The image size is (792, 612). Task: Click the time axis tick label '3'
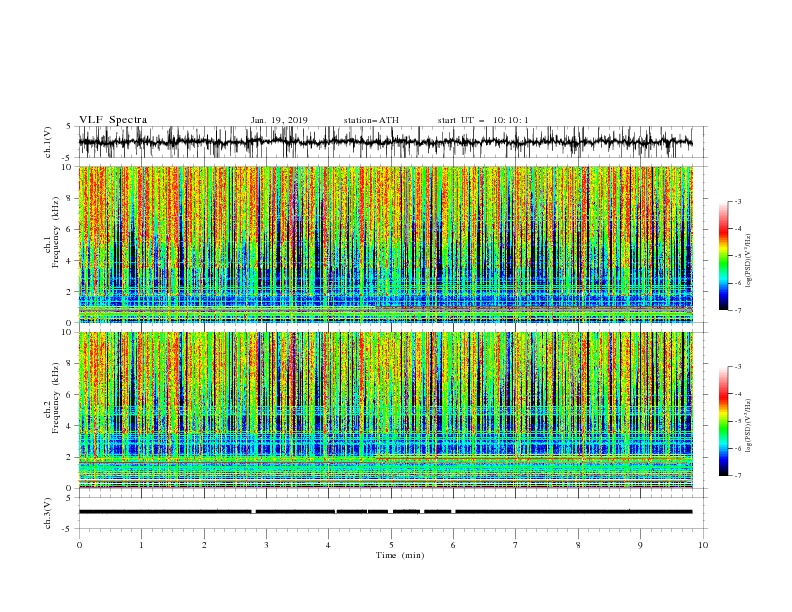pyautogui.click(x=266, y=545)
